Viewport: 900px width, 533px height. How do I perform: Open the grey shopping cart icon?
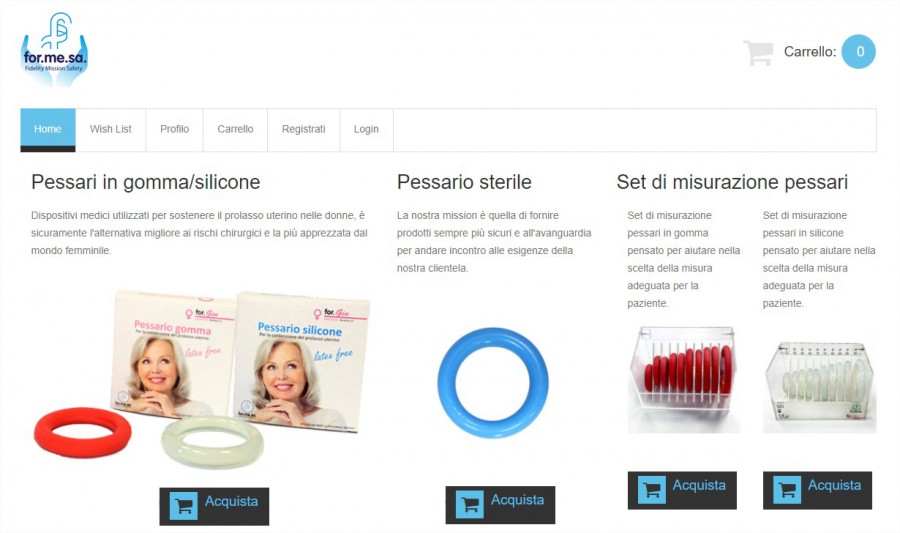coord(758,53)
